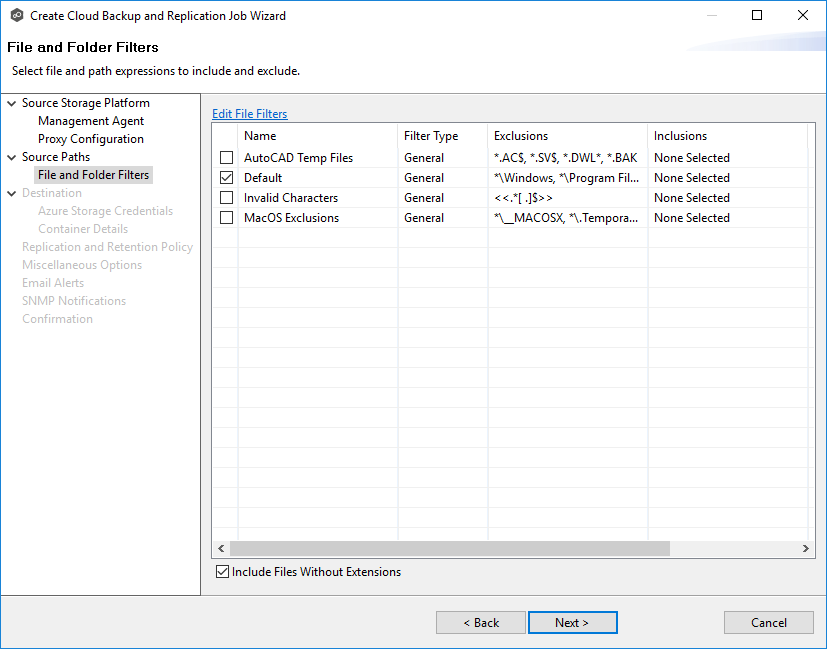
Task: Select File and Folder Filters step
Action: coord(93,174)
